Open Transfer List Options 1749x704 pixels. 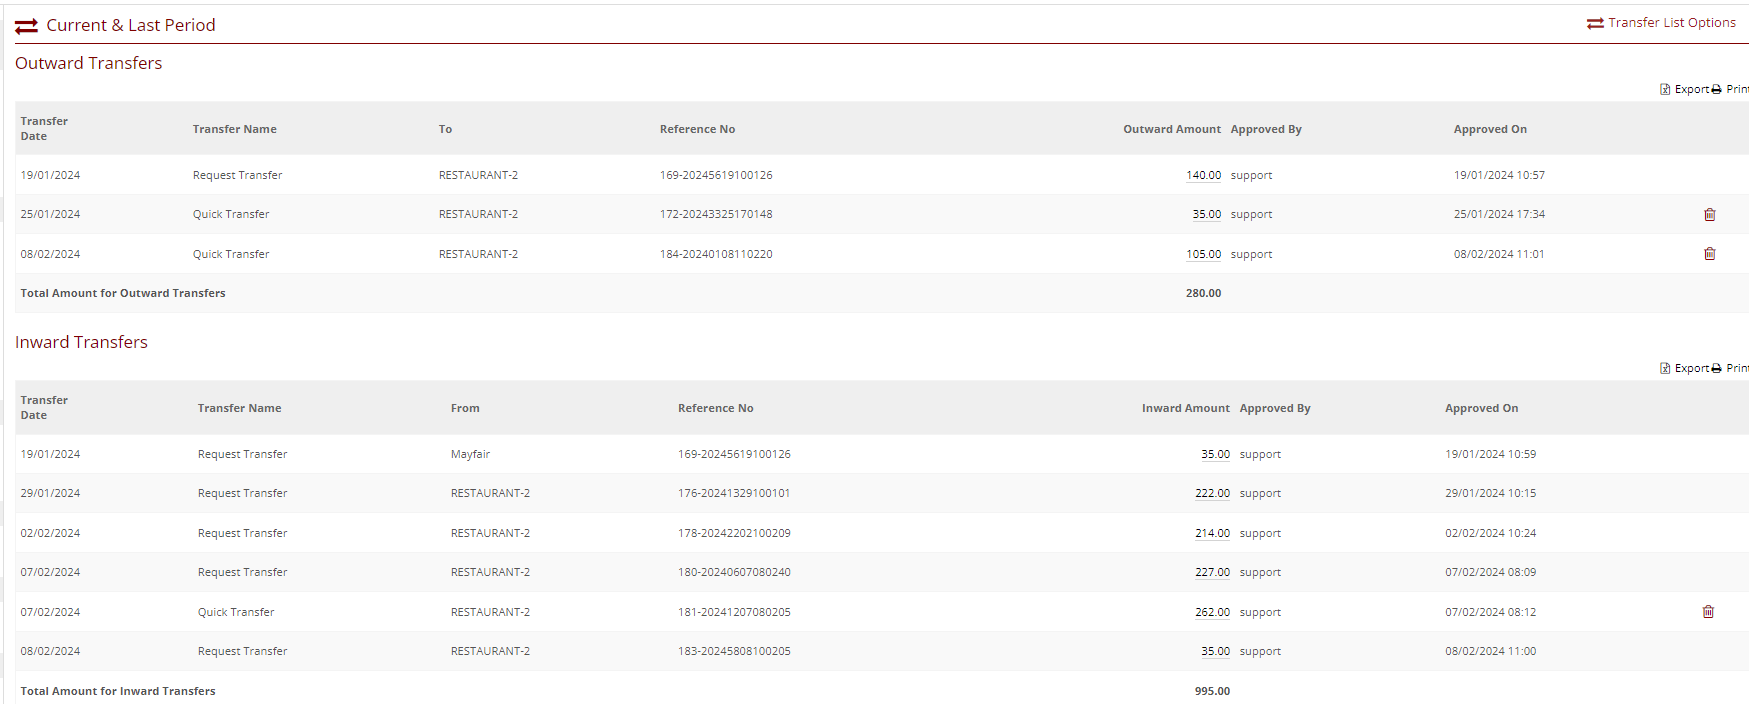click(x=1661, y=23)
